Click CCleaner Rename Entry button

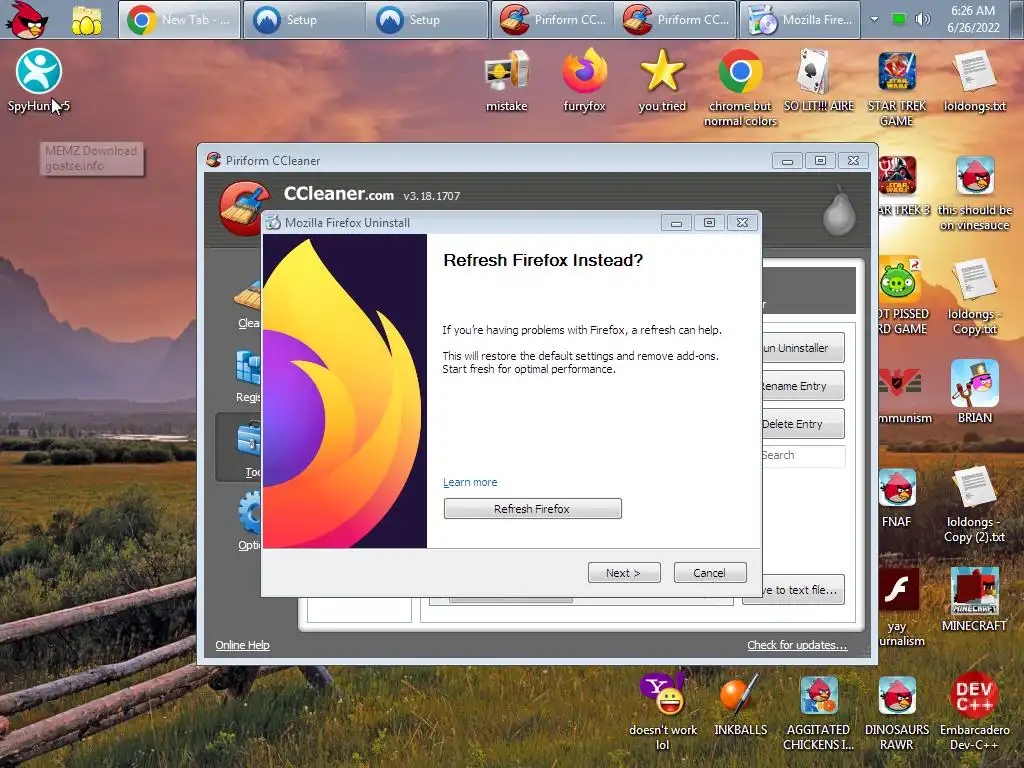(x=803, y=386)
